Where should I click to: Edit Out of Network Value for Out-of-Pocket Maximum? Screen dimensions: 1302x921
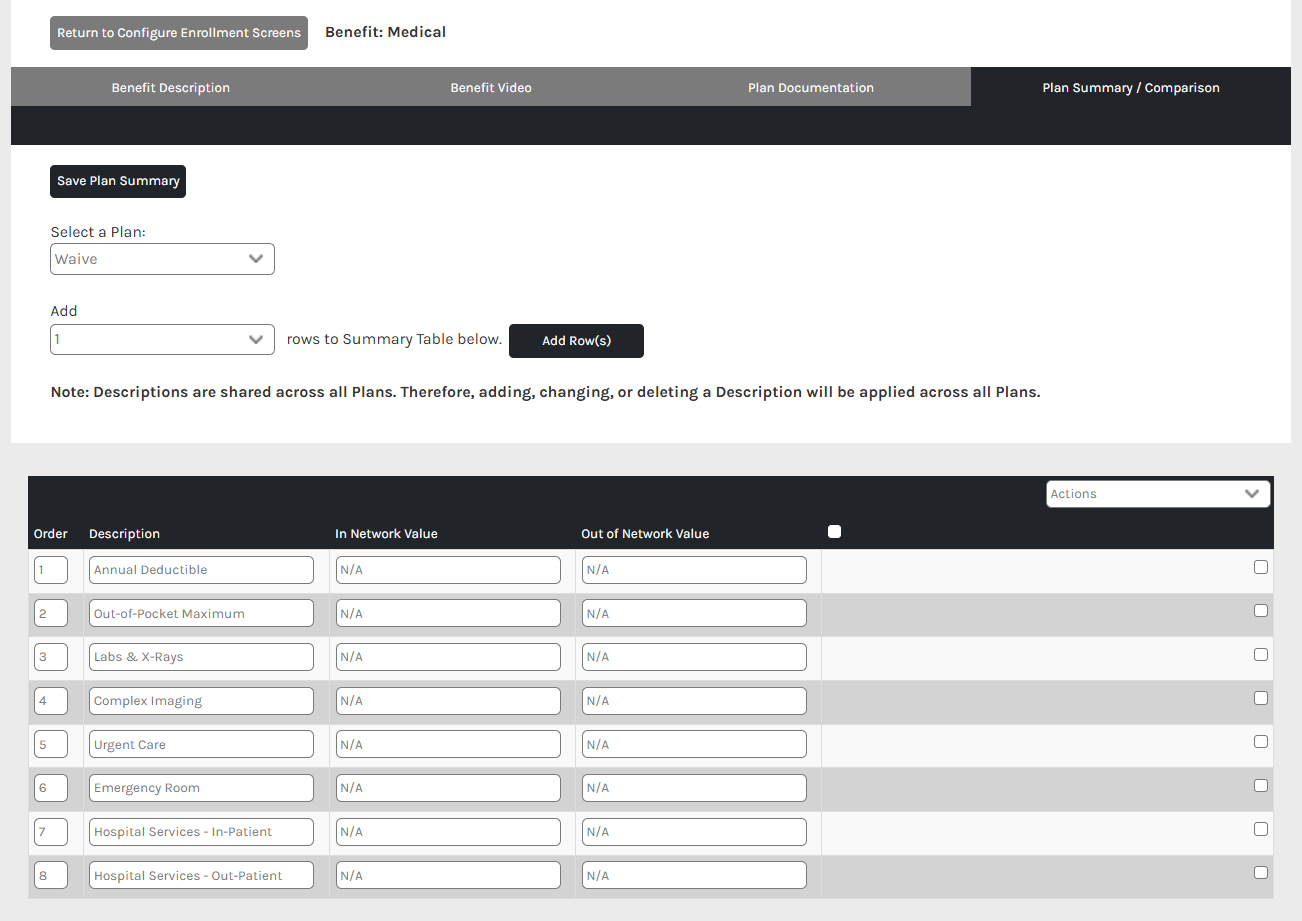694,613
